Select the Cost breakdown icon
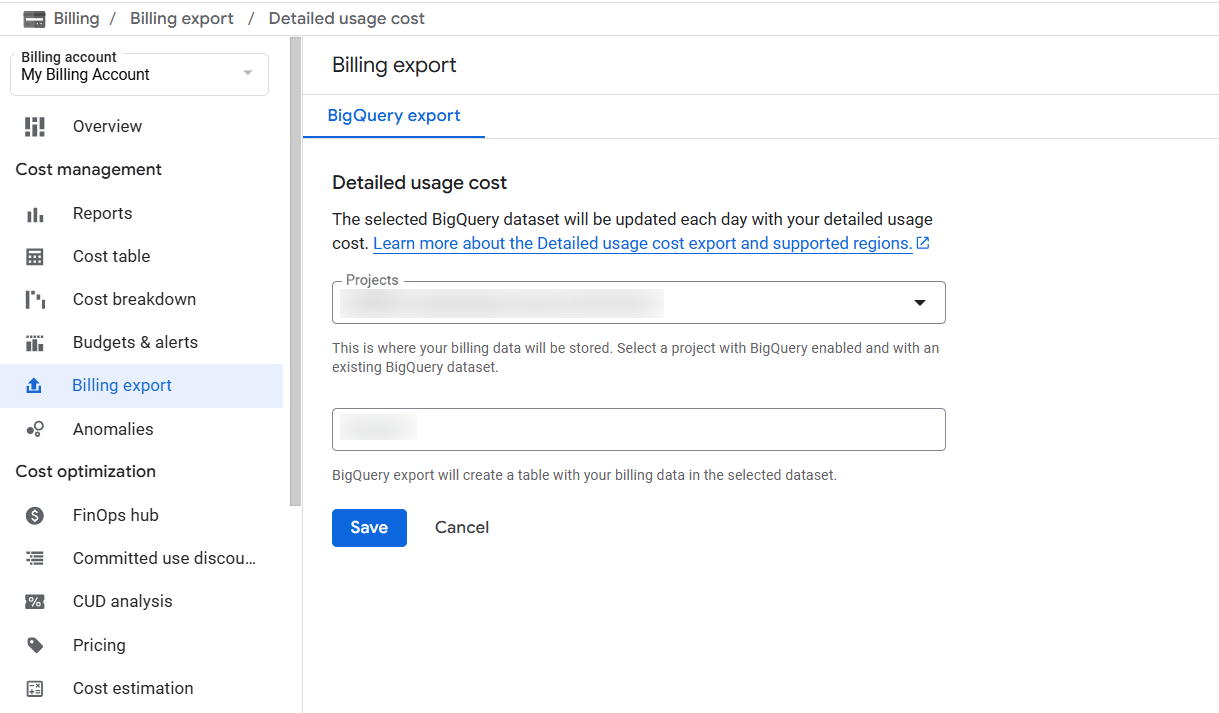Screen dimensions: 1219x713 (35, 300)
